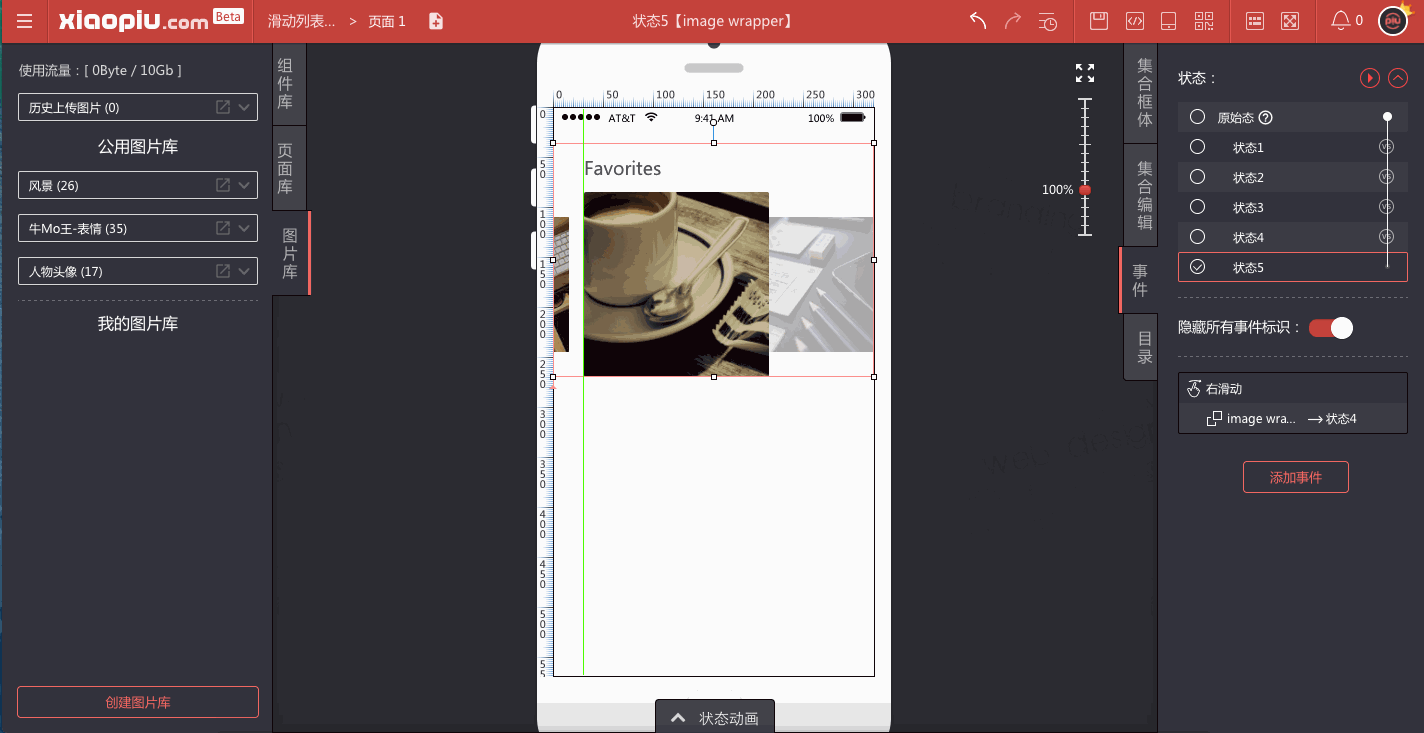Image resolution: width=1424 pixels, height=733 pixels.
Task: Switch to the 页面库 tab
Action: [288, 168]
